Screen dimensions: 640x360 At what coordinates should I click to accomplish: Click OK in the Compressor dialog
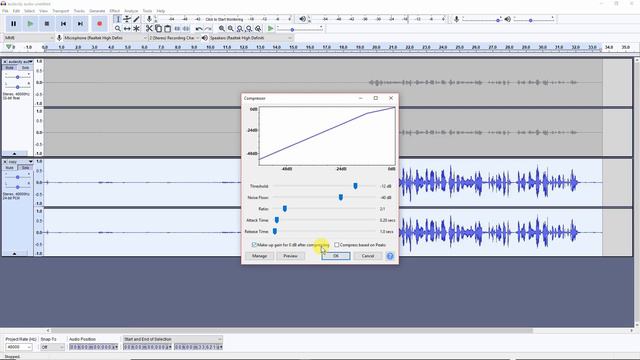[x=336, y=256]
